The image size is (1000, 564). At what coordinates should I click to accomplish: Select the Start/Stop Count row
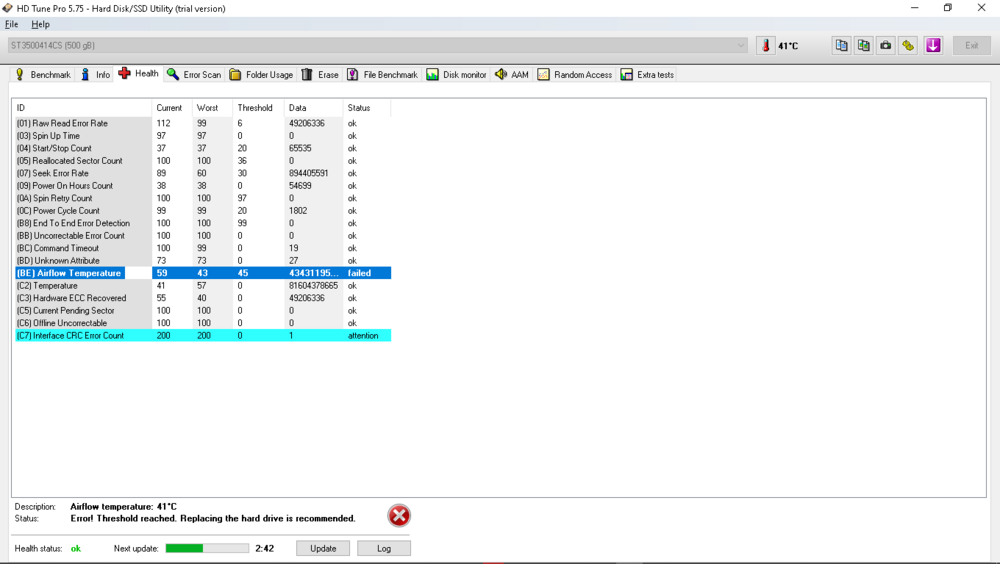point(203,148)
